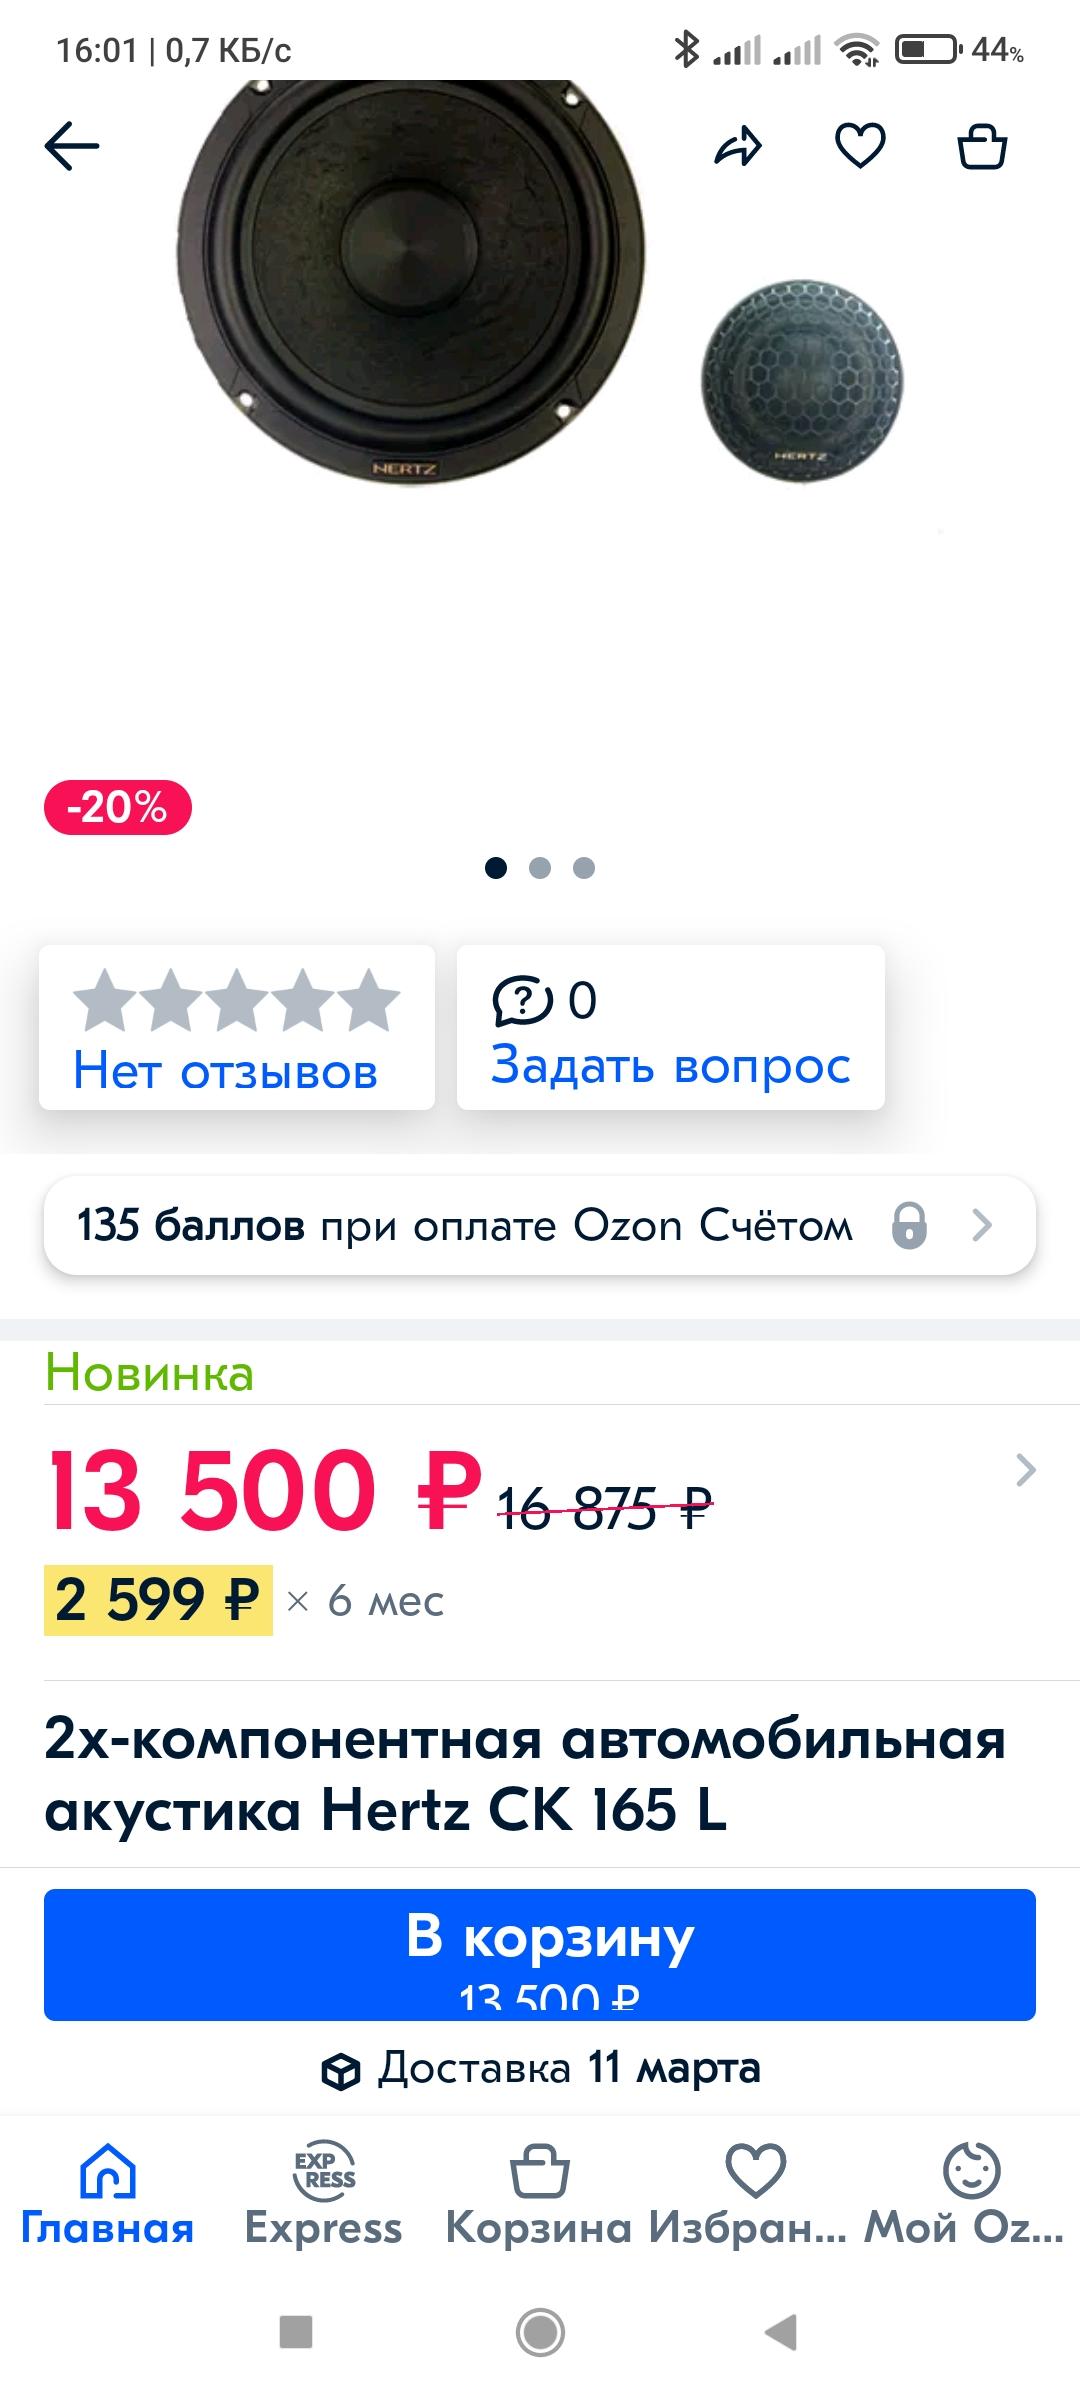Tap the lock icon beside Ozon Счётом
This screenshot has height=2400, width=1080.
909,1225
